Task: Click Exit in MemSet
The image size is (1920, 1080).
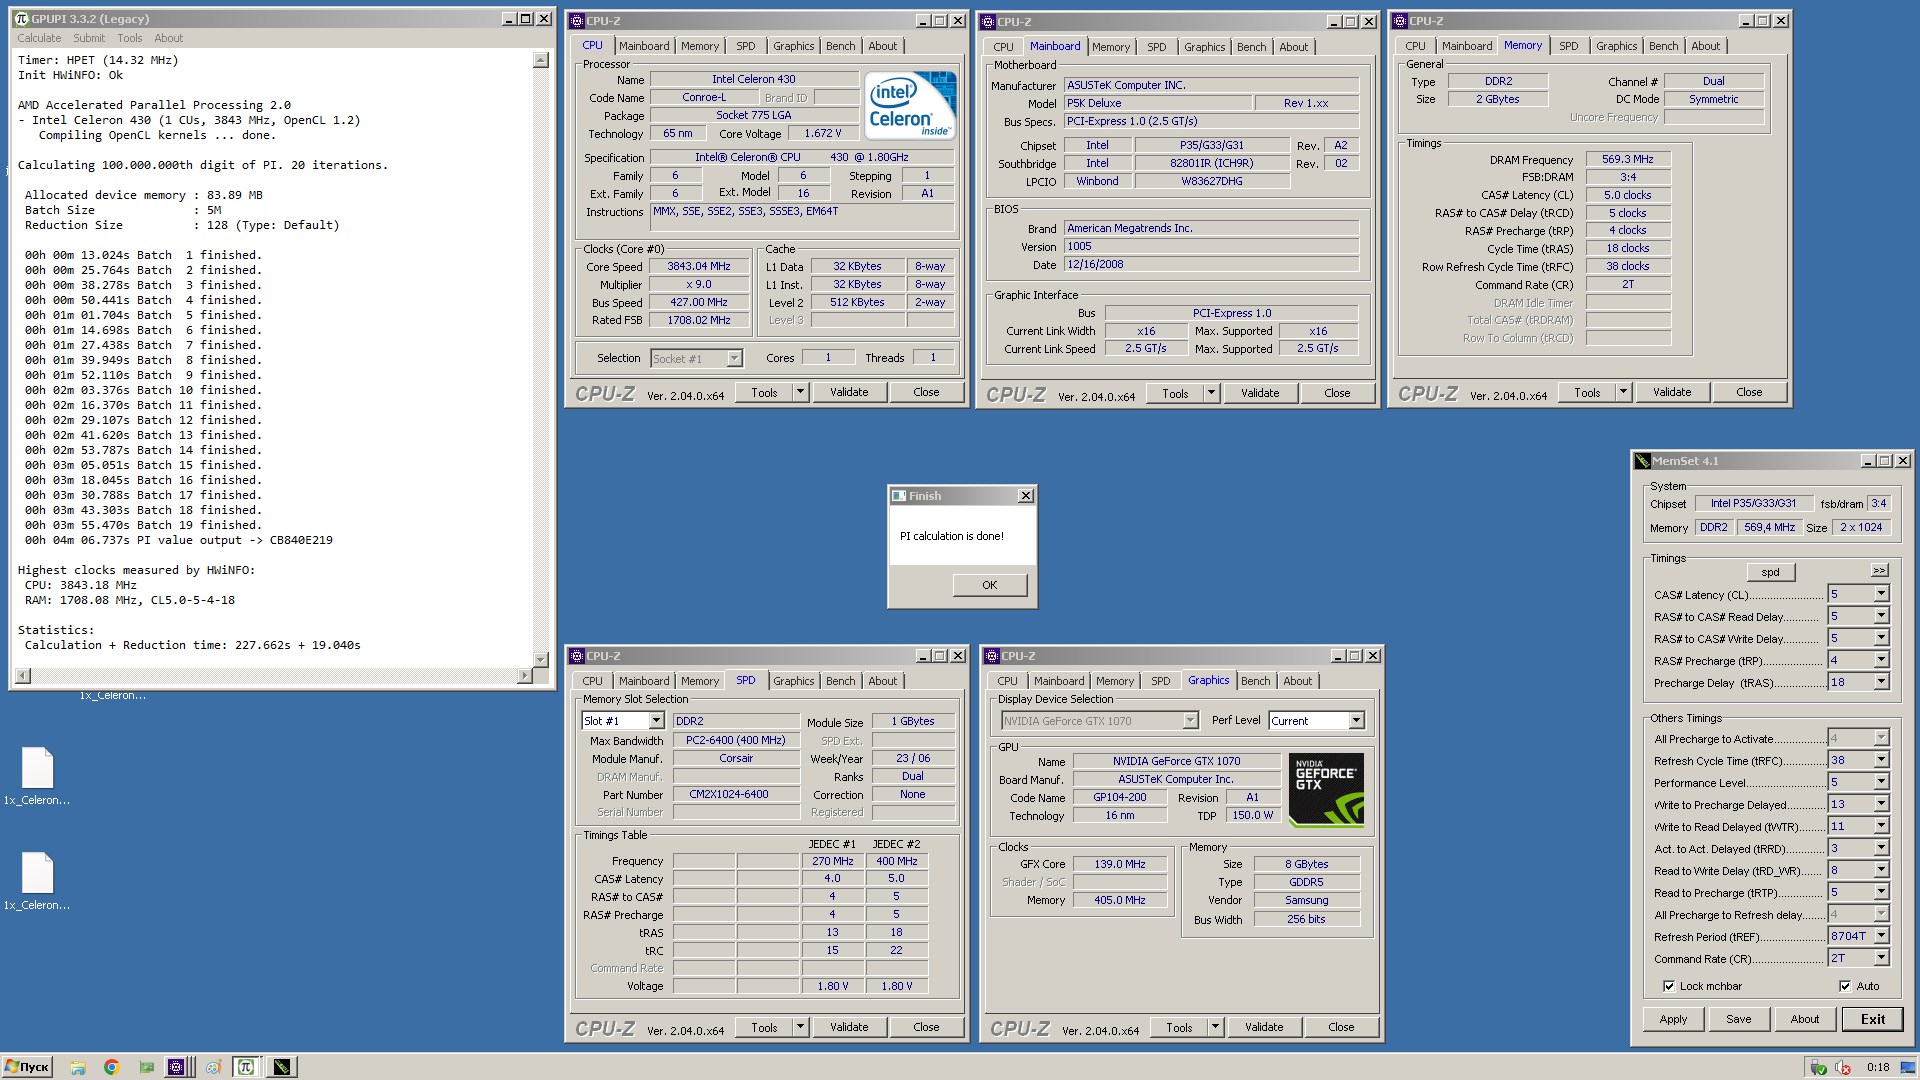Action: coord(1872,1019)
